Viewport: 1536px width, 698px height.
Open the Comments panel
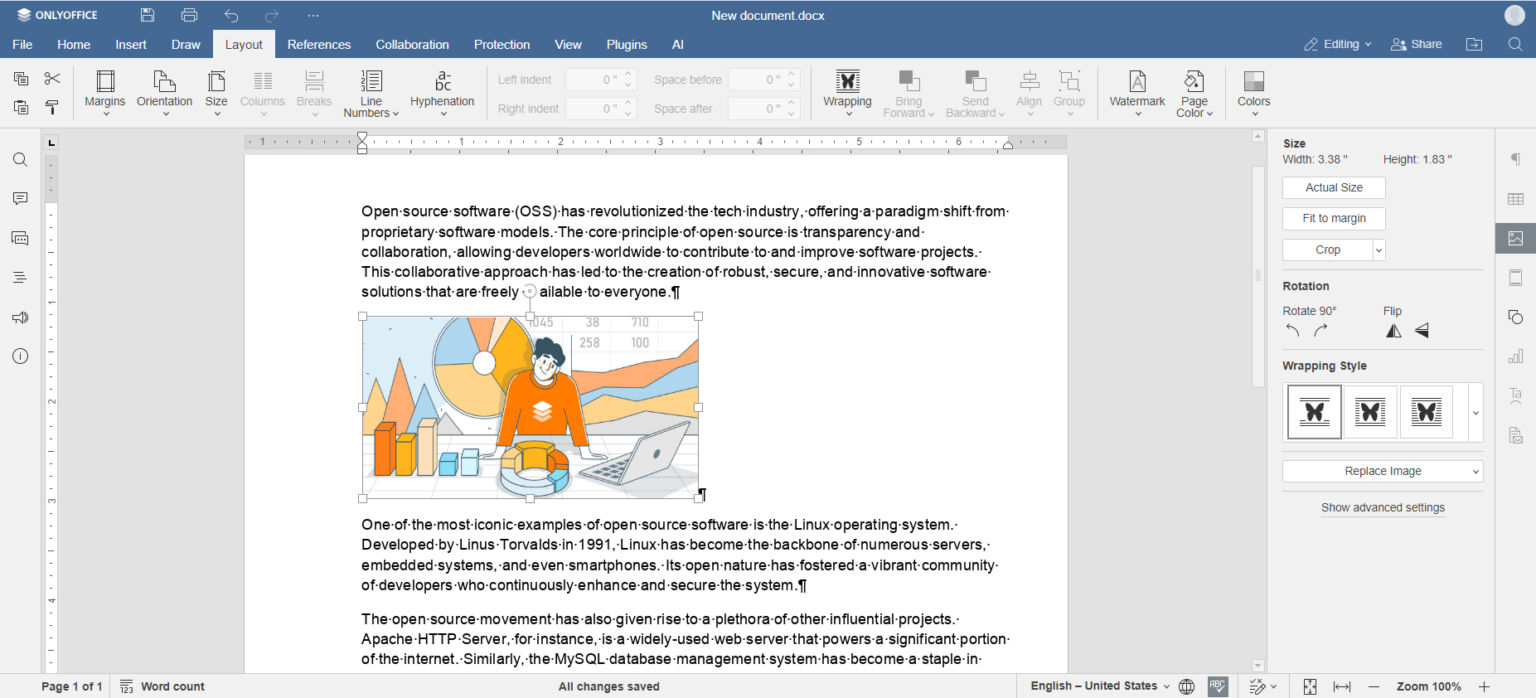19,198
